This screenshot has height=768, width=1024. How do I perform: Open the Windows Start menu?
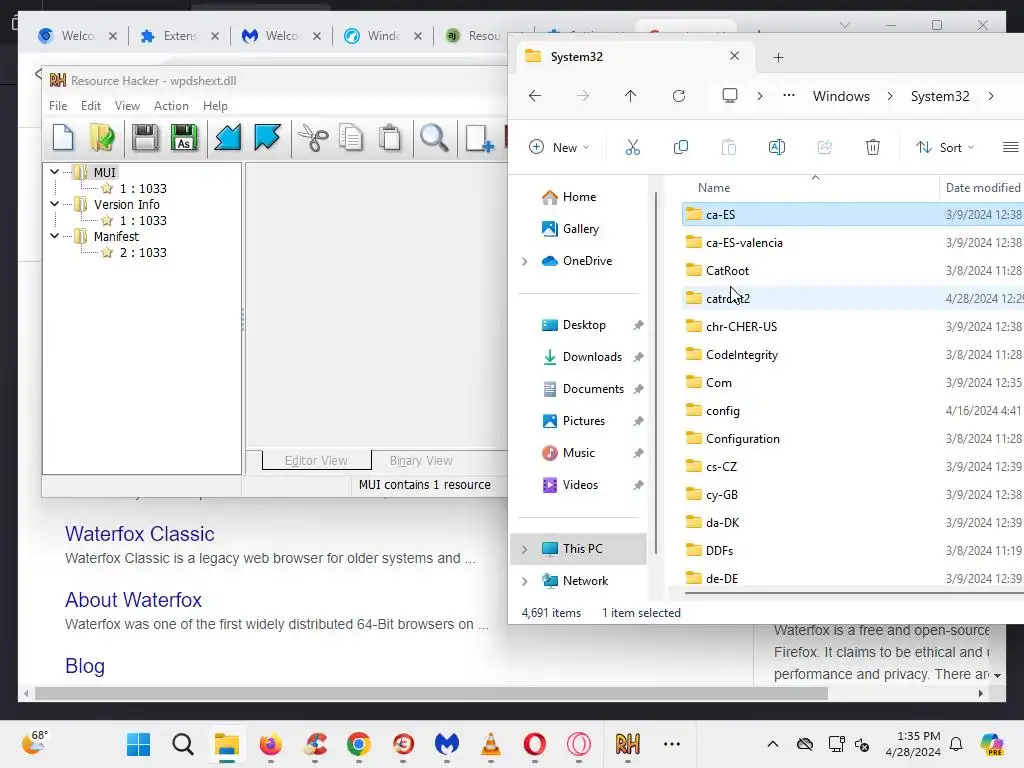[138, 744]
